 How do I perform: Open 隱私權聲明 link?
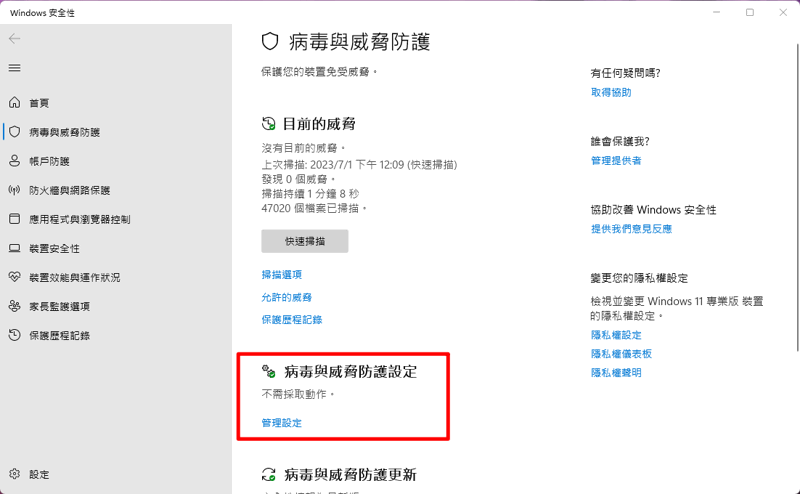click(616, 373)
